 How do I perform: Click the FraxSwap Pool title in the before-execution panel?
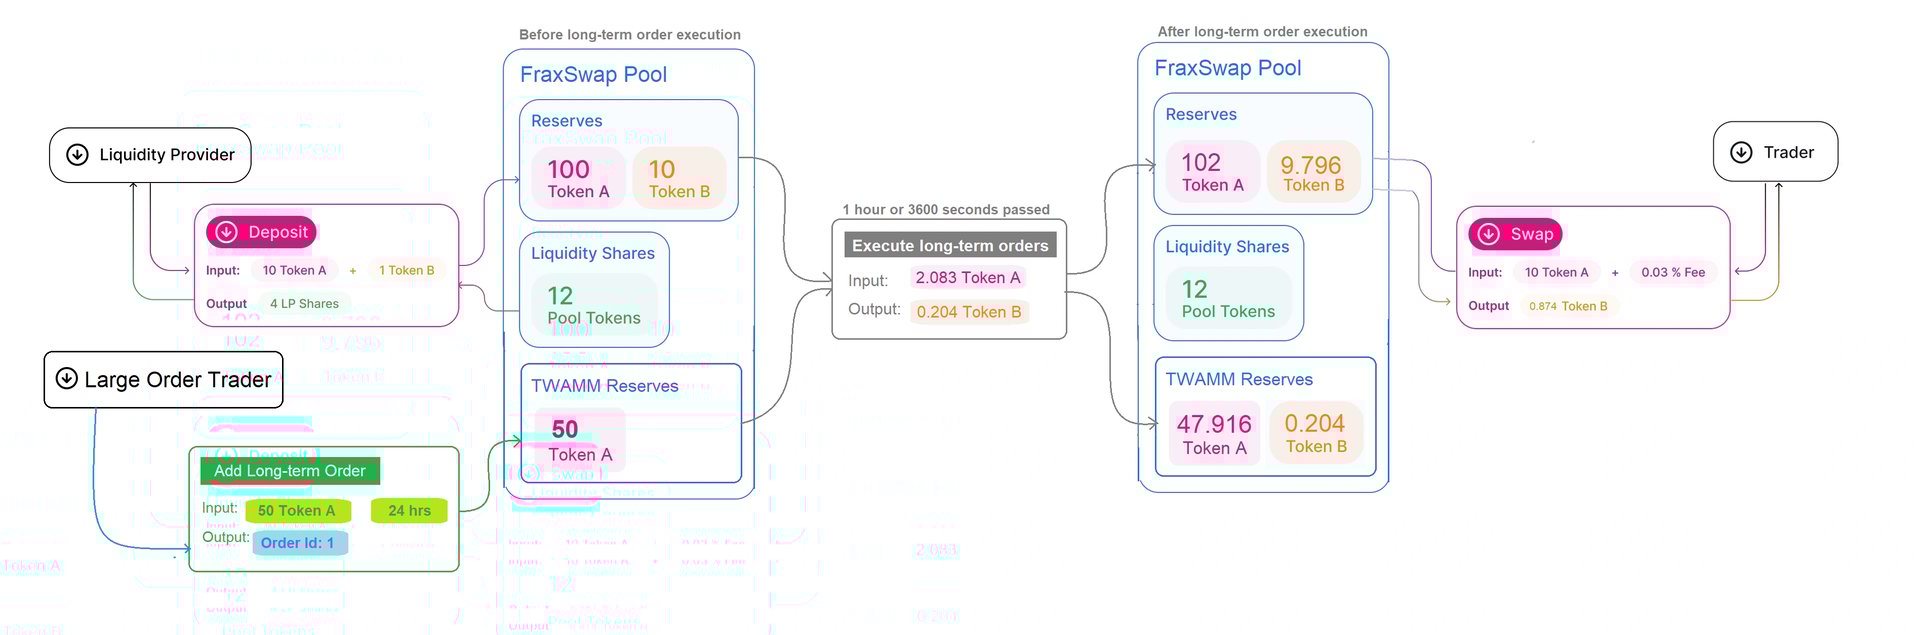pos(593,74)
